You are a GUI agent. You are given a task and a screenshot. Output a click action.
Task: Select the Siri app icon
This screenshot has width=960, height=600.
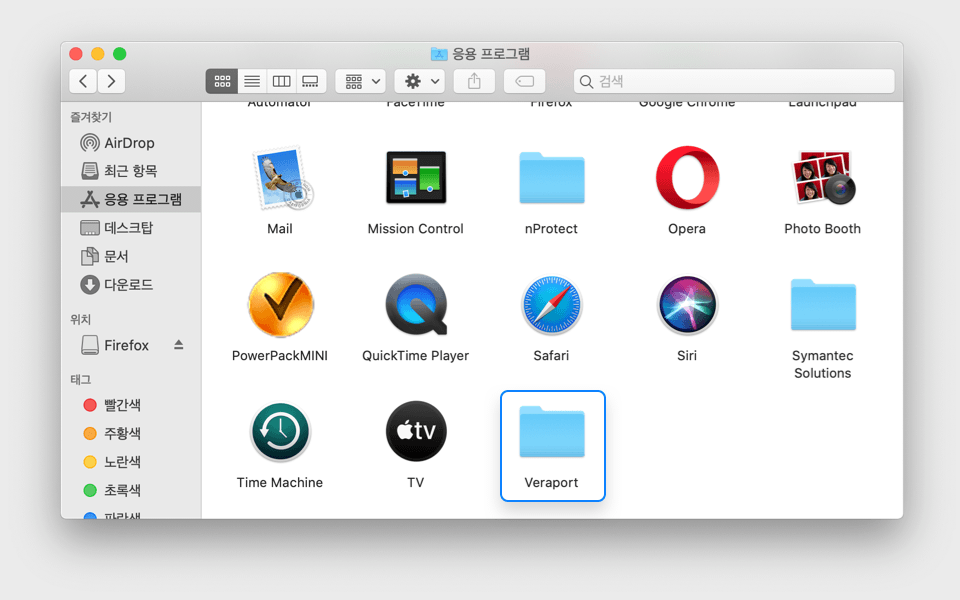tap(687, 306)
